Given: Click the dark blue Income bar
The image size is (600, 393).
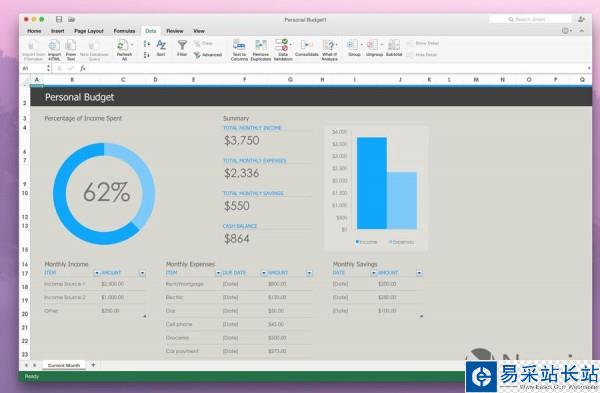Looking at the screenshot, I should click(x=372, y=183).
